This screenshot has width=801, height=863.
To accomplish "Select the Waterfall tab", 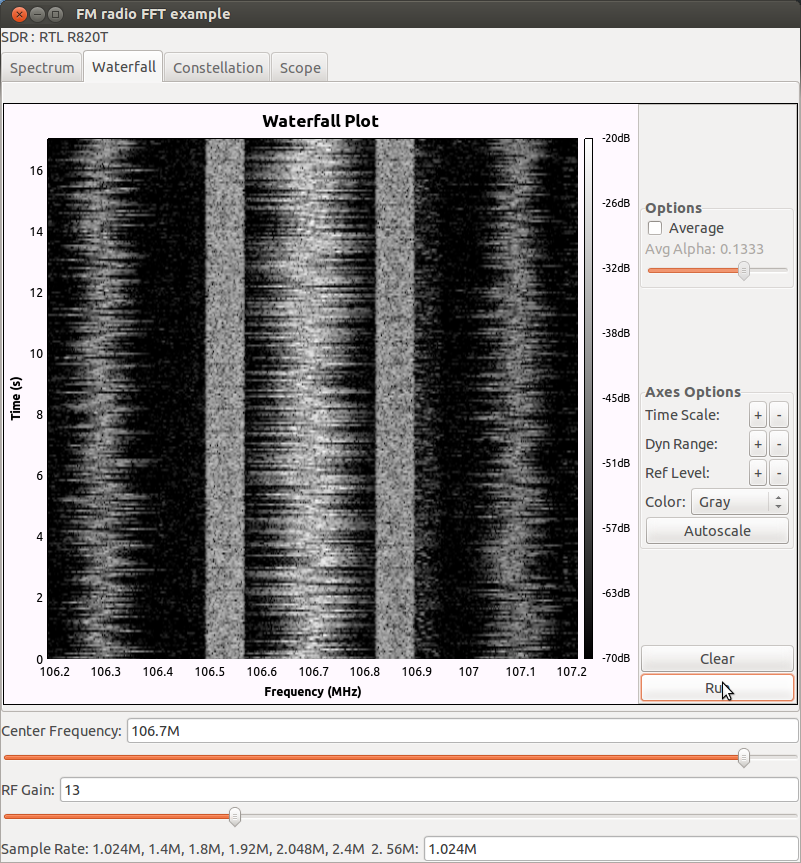I will 124,67.
